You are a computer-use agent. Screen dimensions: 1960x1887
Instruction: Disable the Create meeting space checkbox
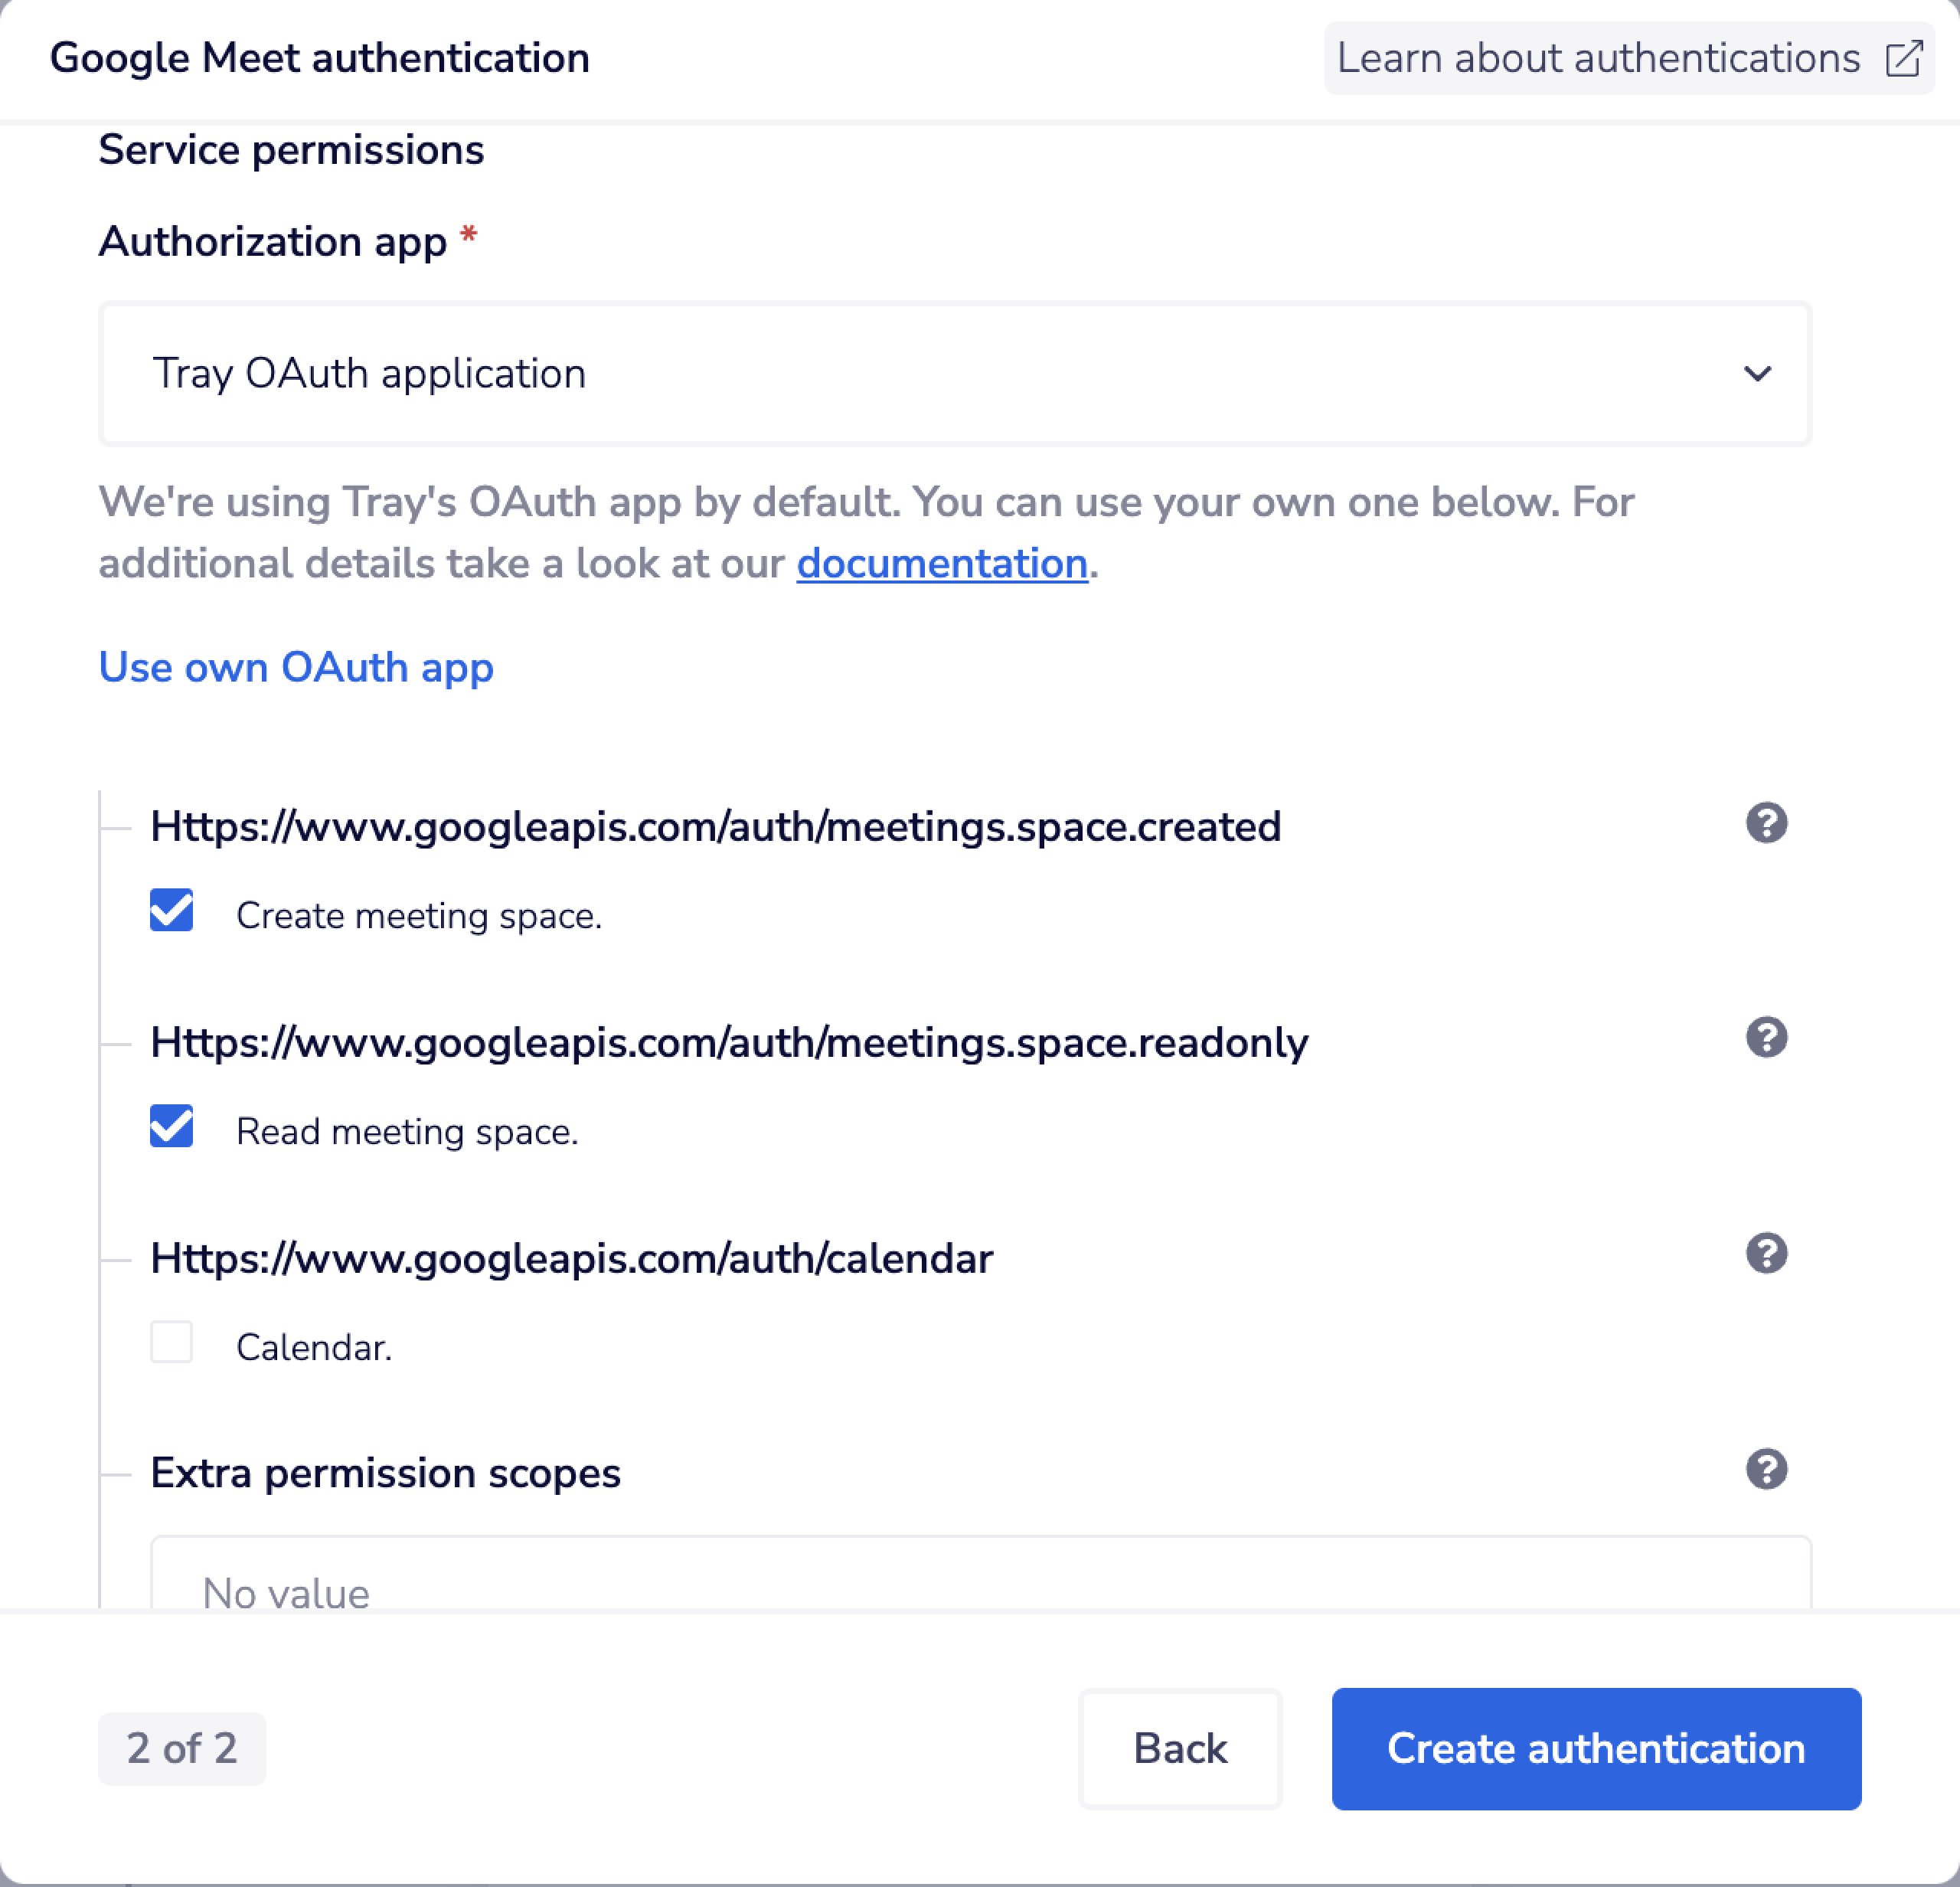click(171, 911)
